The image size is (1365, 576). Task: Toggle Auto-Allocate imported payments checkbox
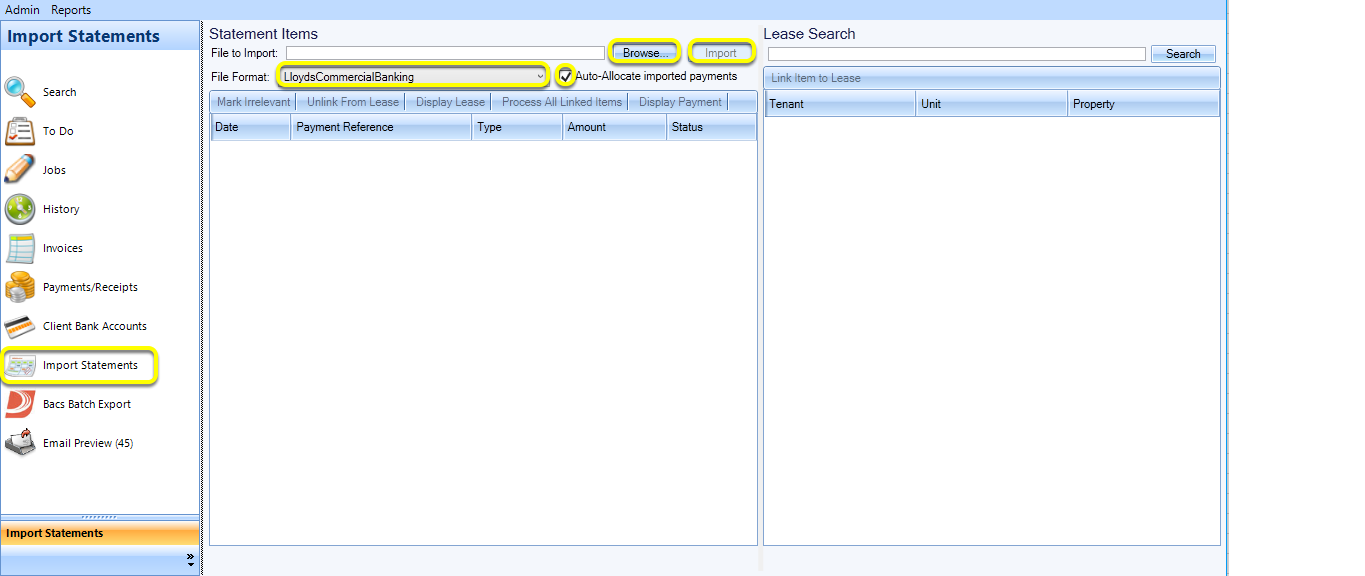tap(566, 76)
